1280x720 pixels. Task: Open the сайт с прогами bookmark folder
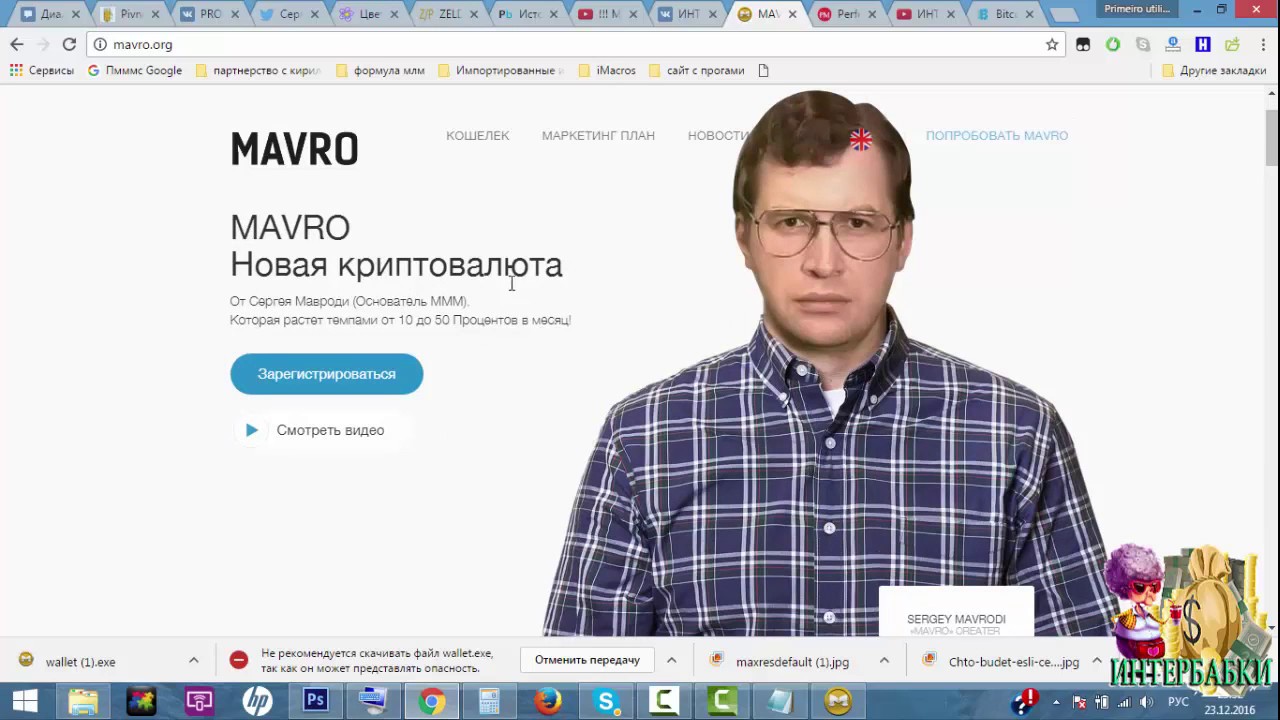tap(697, 70)
